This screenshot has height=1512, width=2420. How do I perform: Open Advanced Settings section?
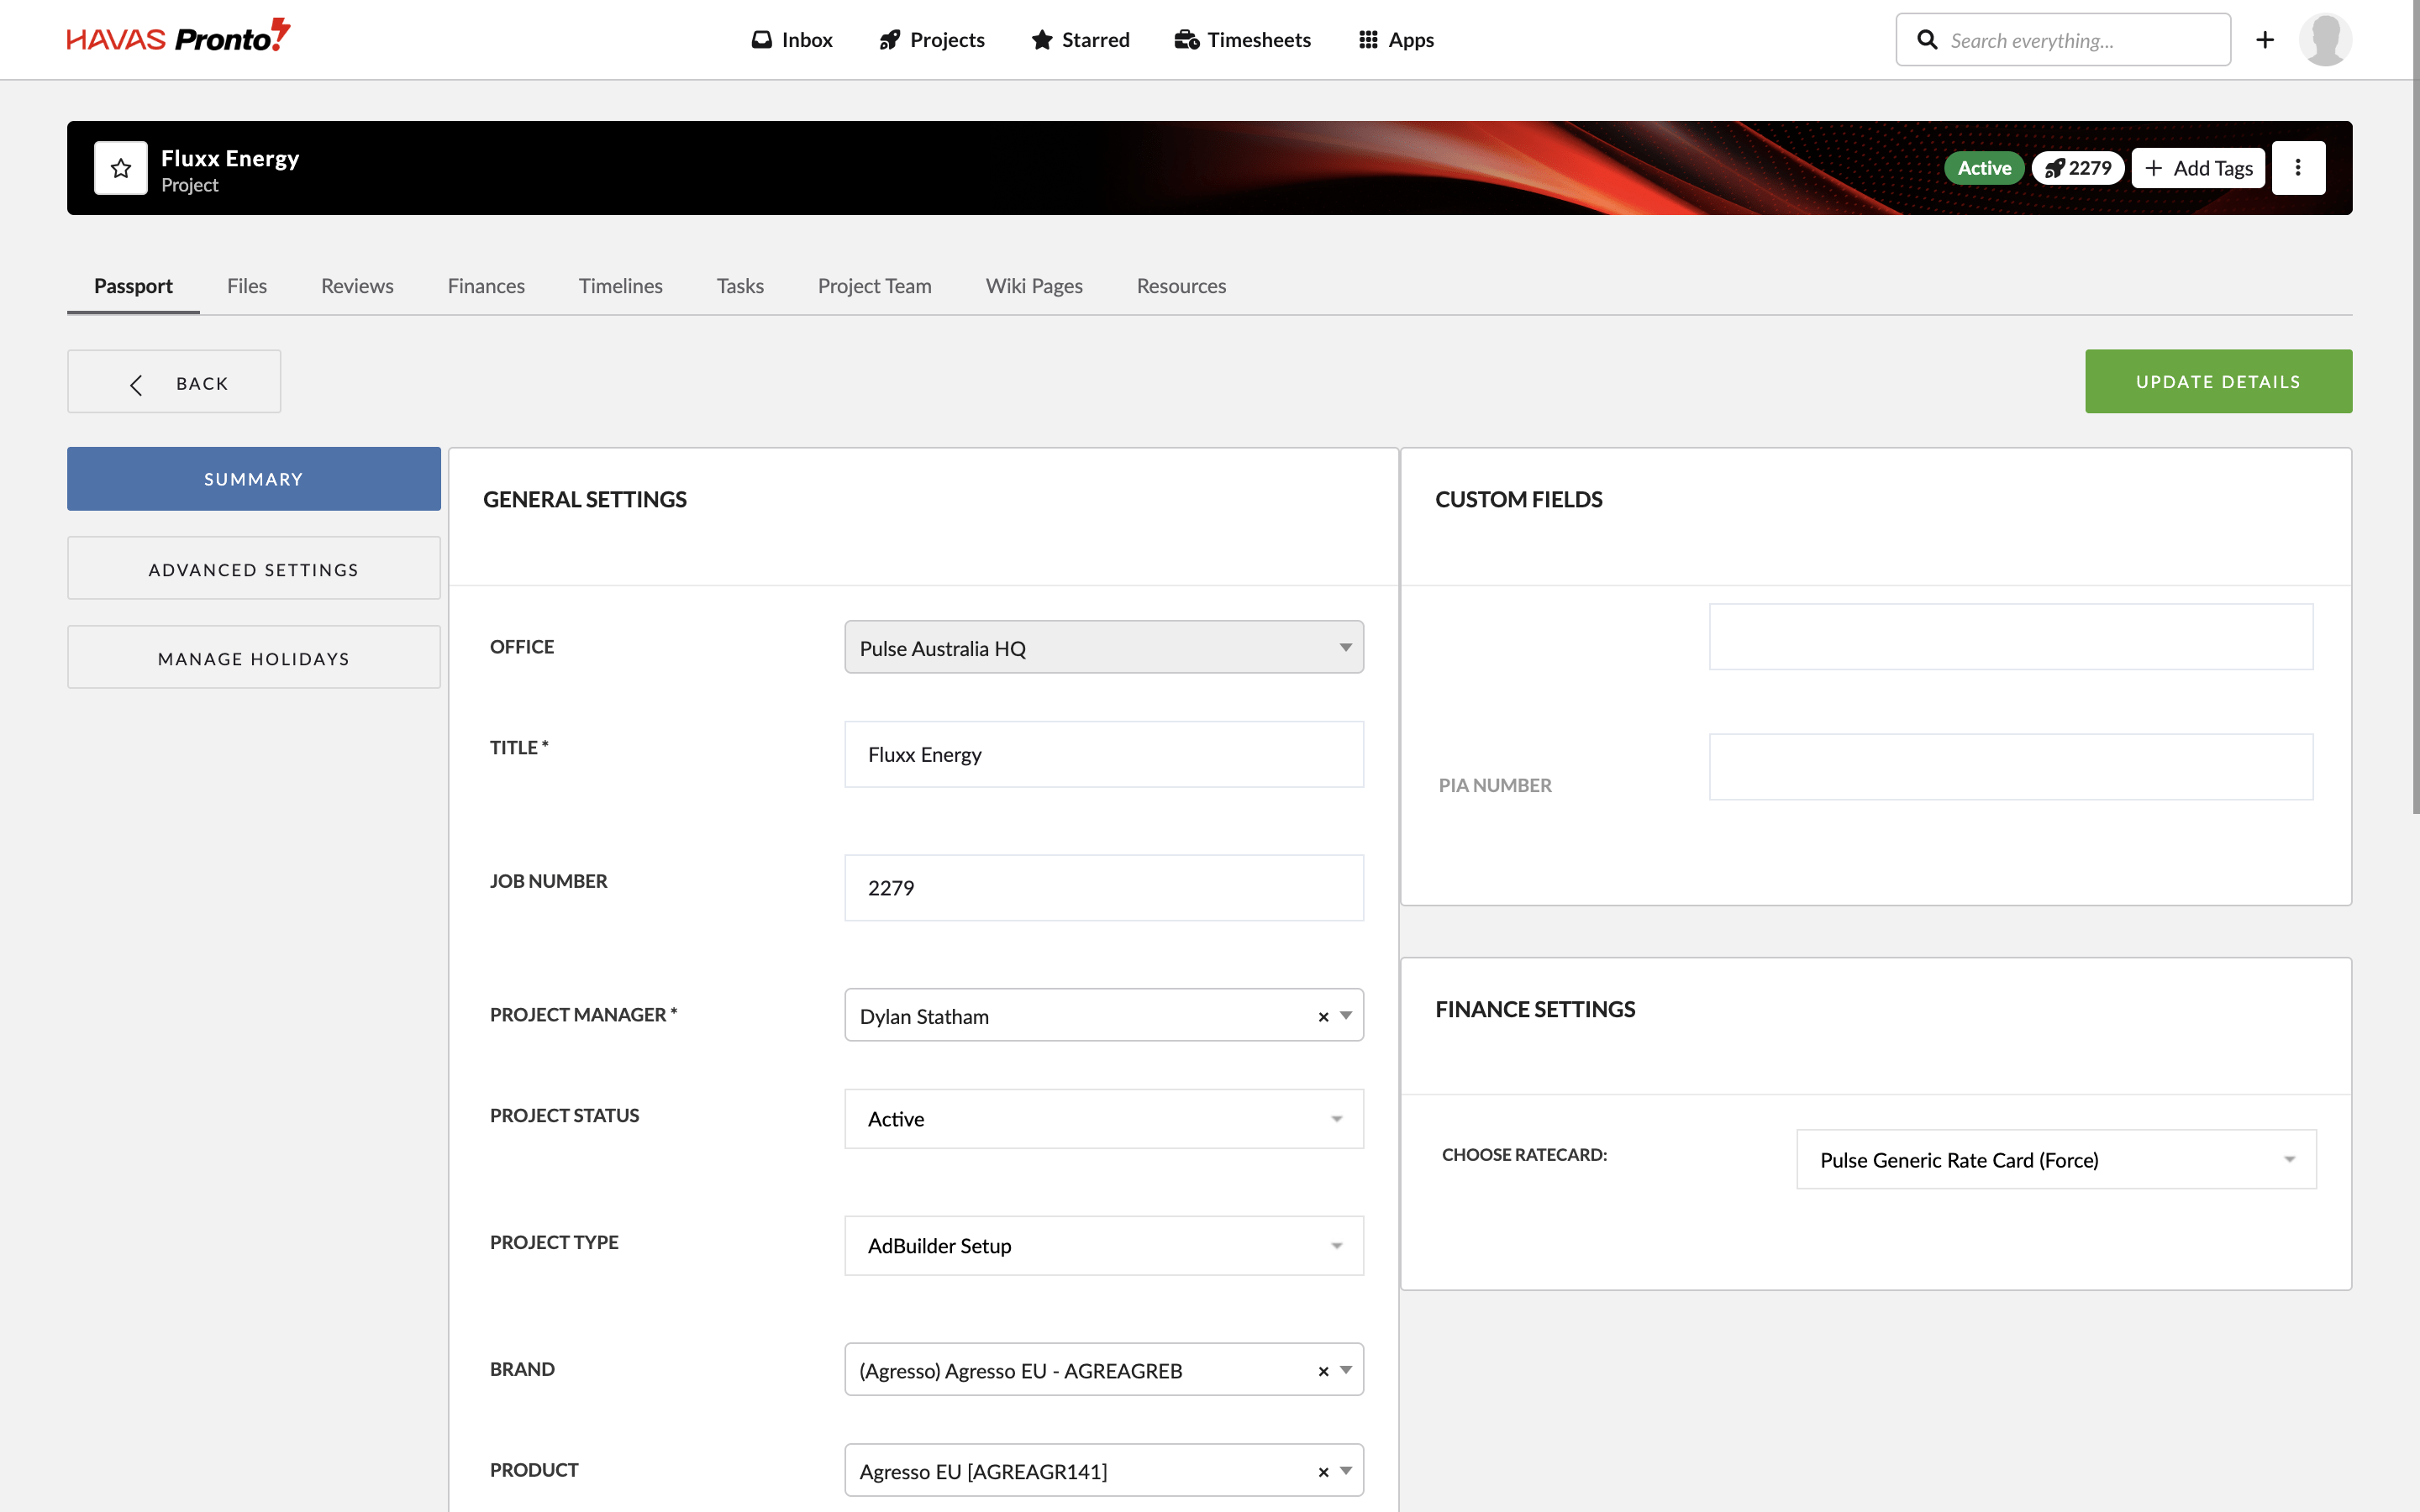pos(254,569)
